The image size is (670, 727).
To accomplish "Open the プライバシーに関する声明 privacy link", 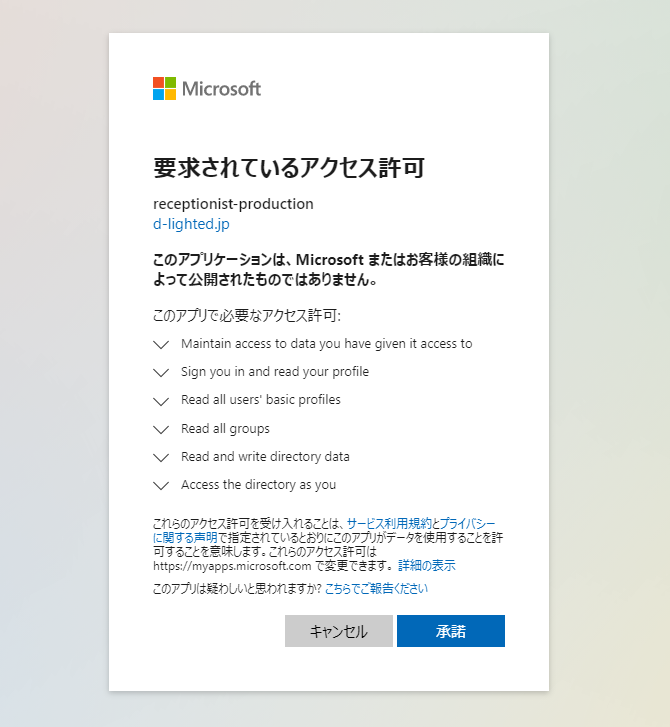I will (467, 523).
